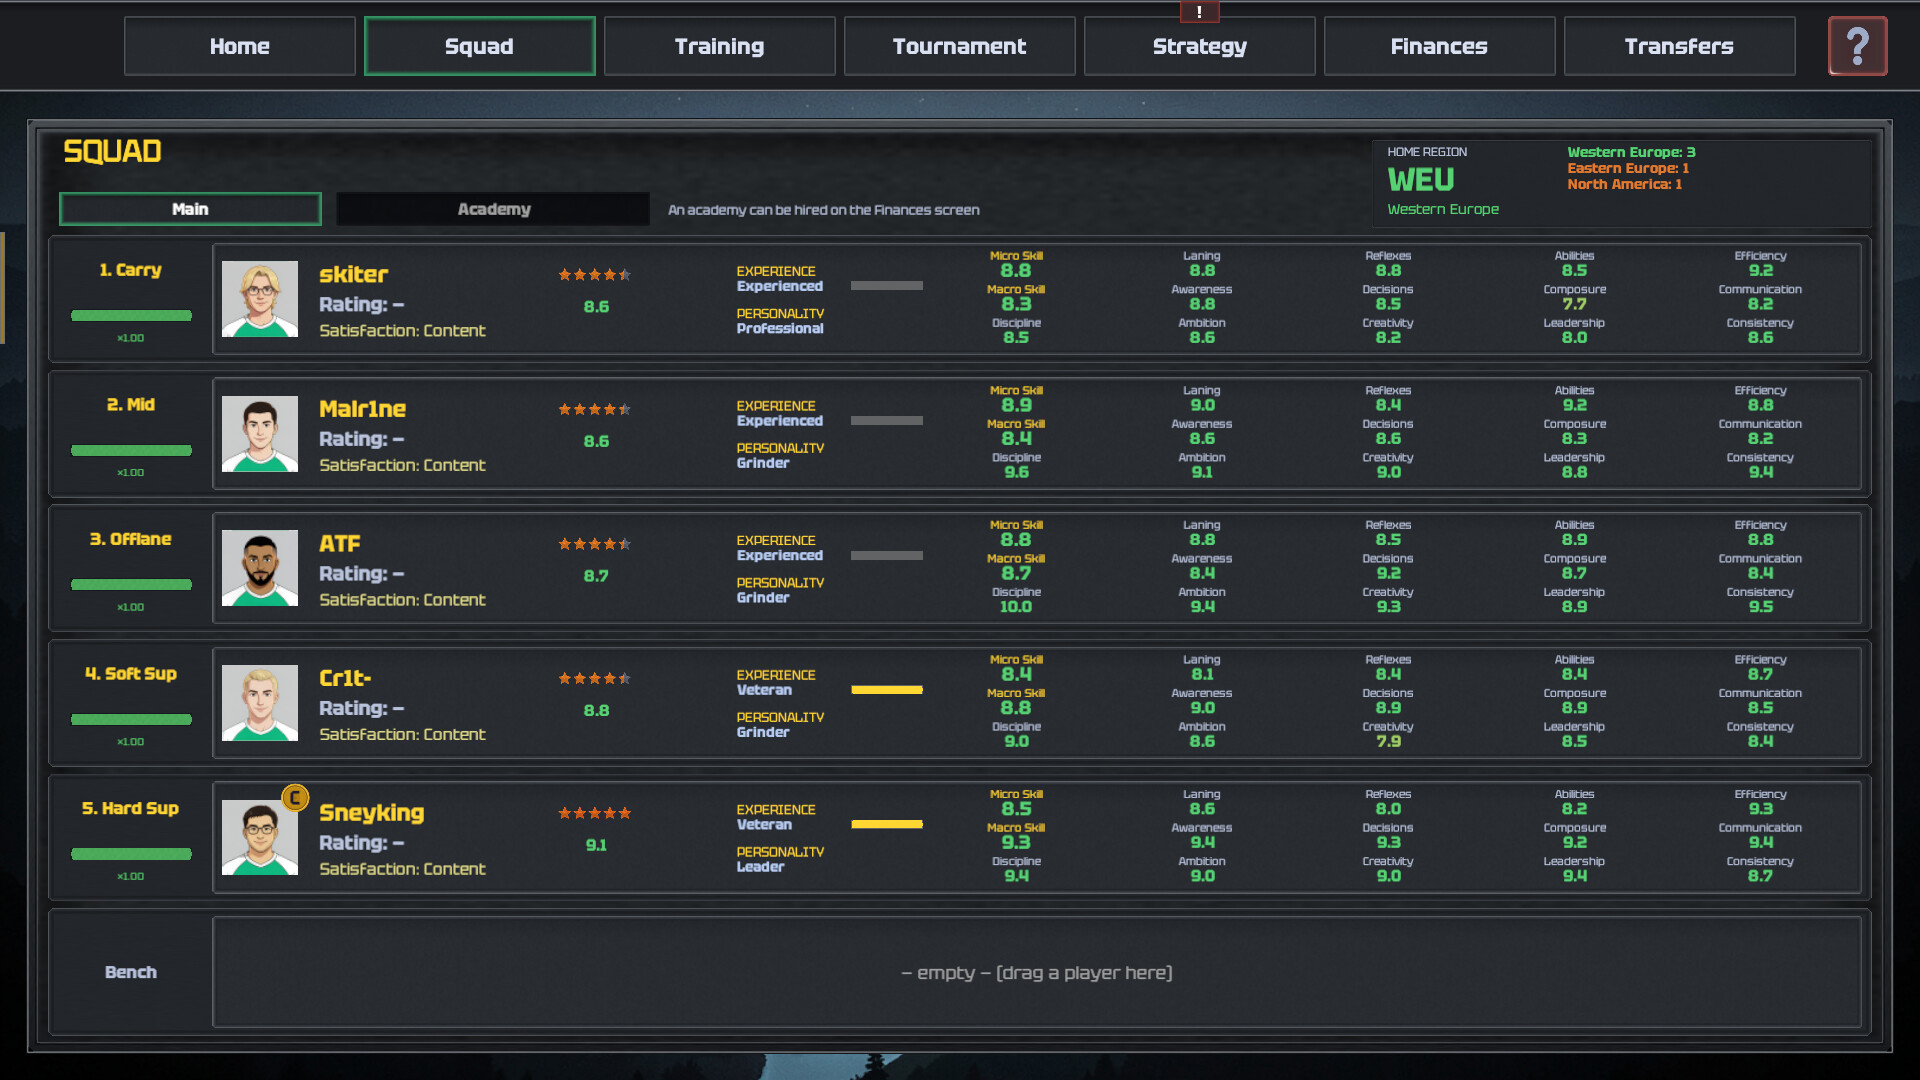Click Cr1t-'s yellow experience bar

pyautogui.click(x=887, y=690)
